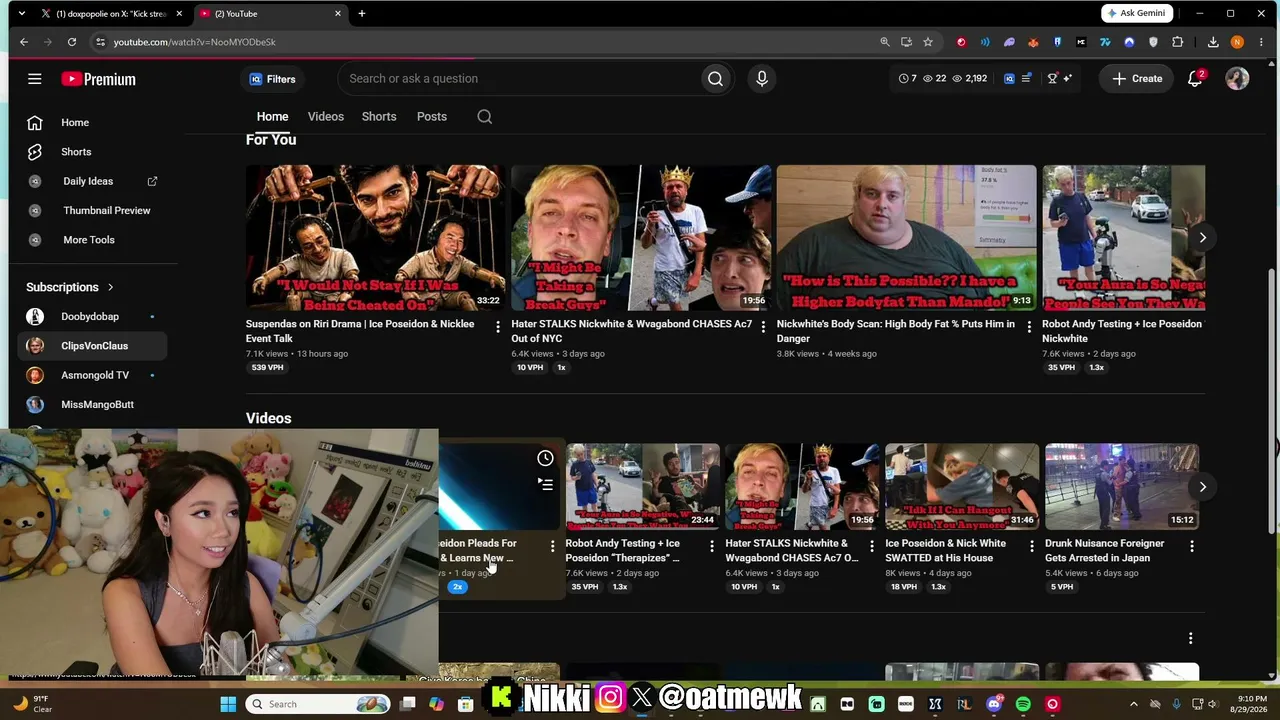Open the YouTube guide hamburger menu

pos(35,79)
